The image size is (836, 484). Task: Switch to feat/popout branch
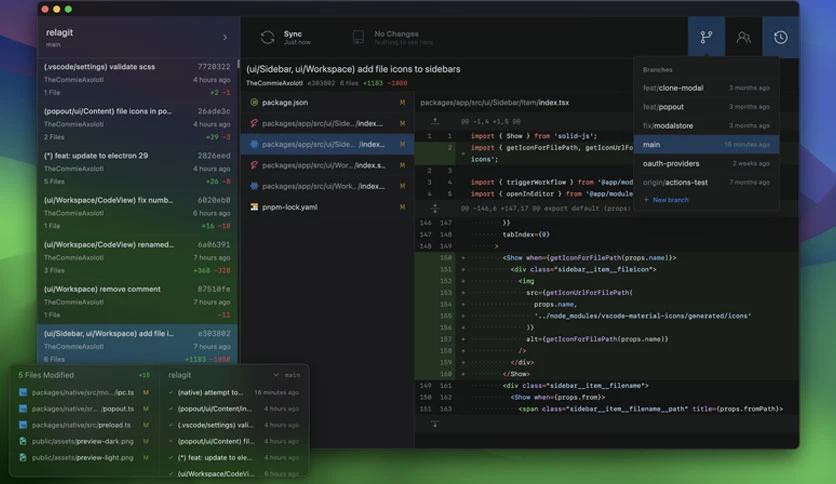[x=706, y=107]
